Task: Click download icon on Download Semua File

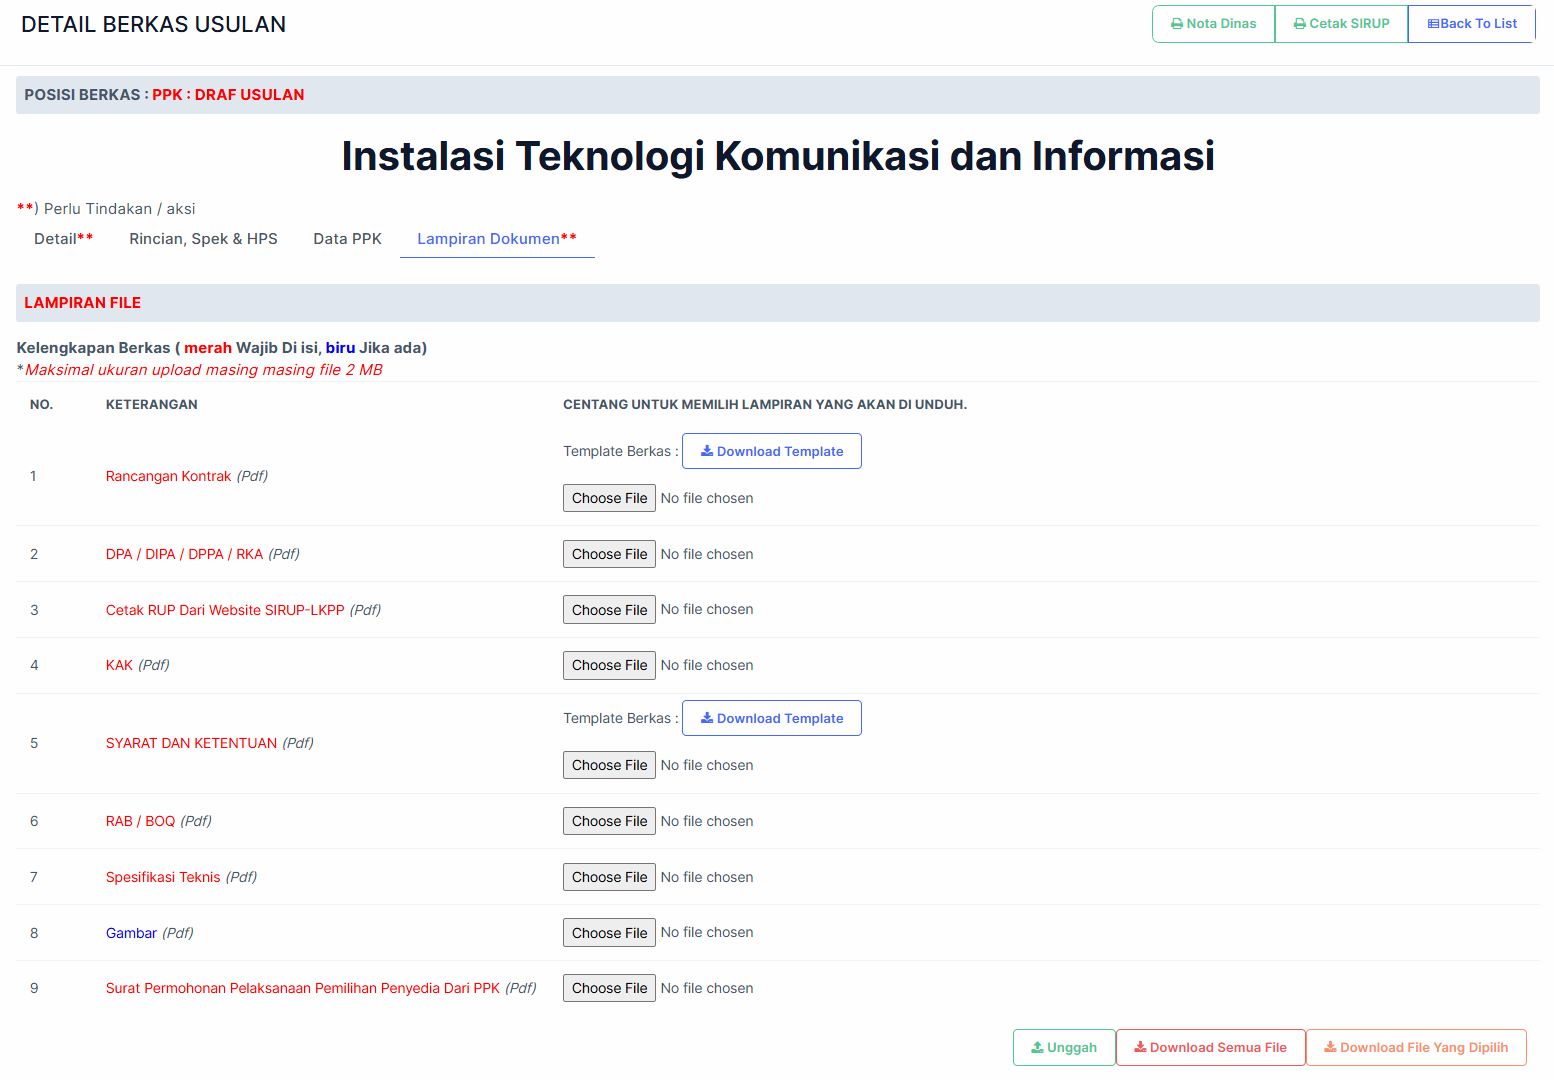Action: pyautogui.click(x=1140, y=1047)
